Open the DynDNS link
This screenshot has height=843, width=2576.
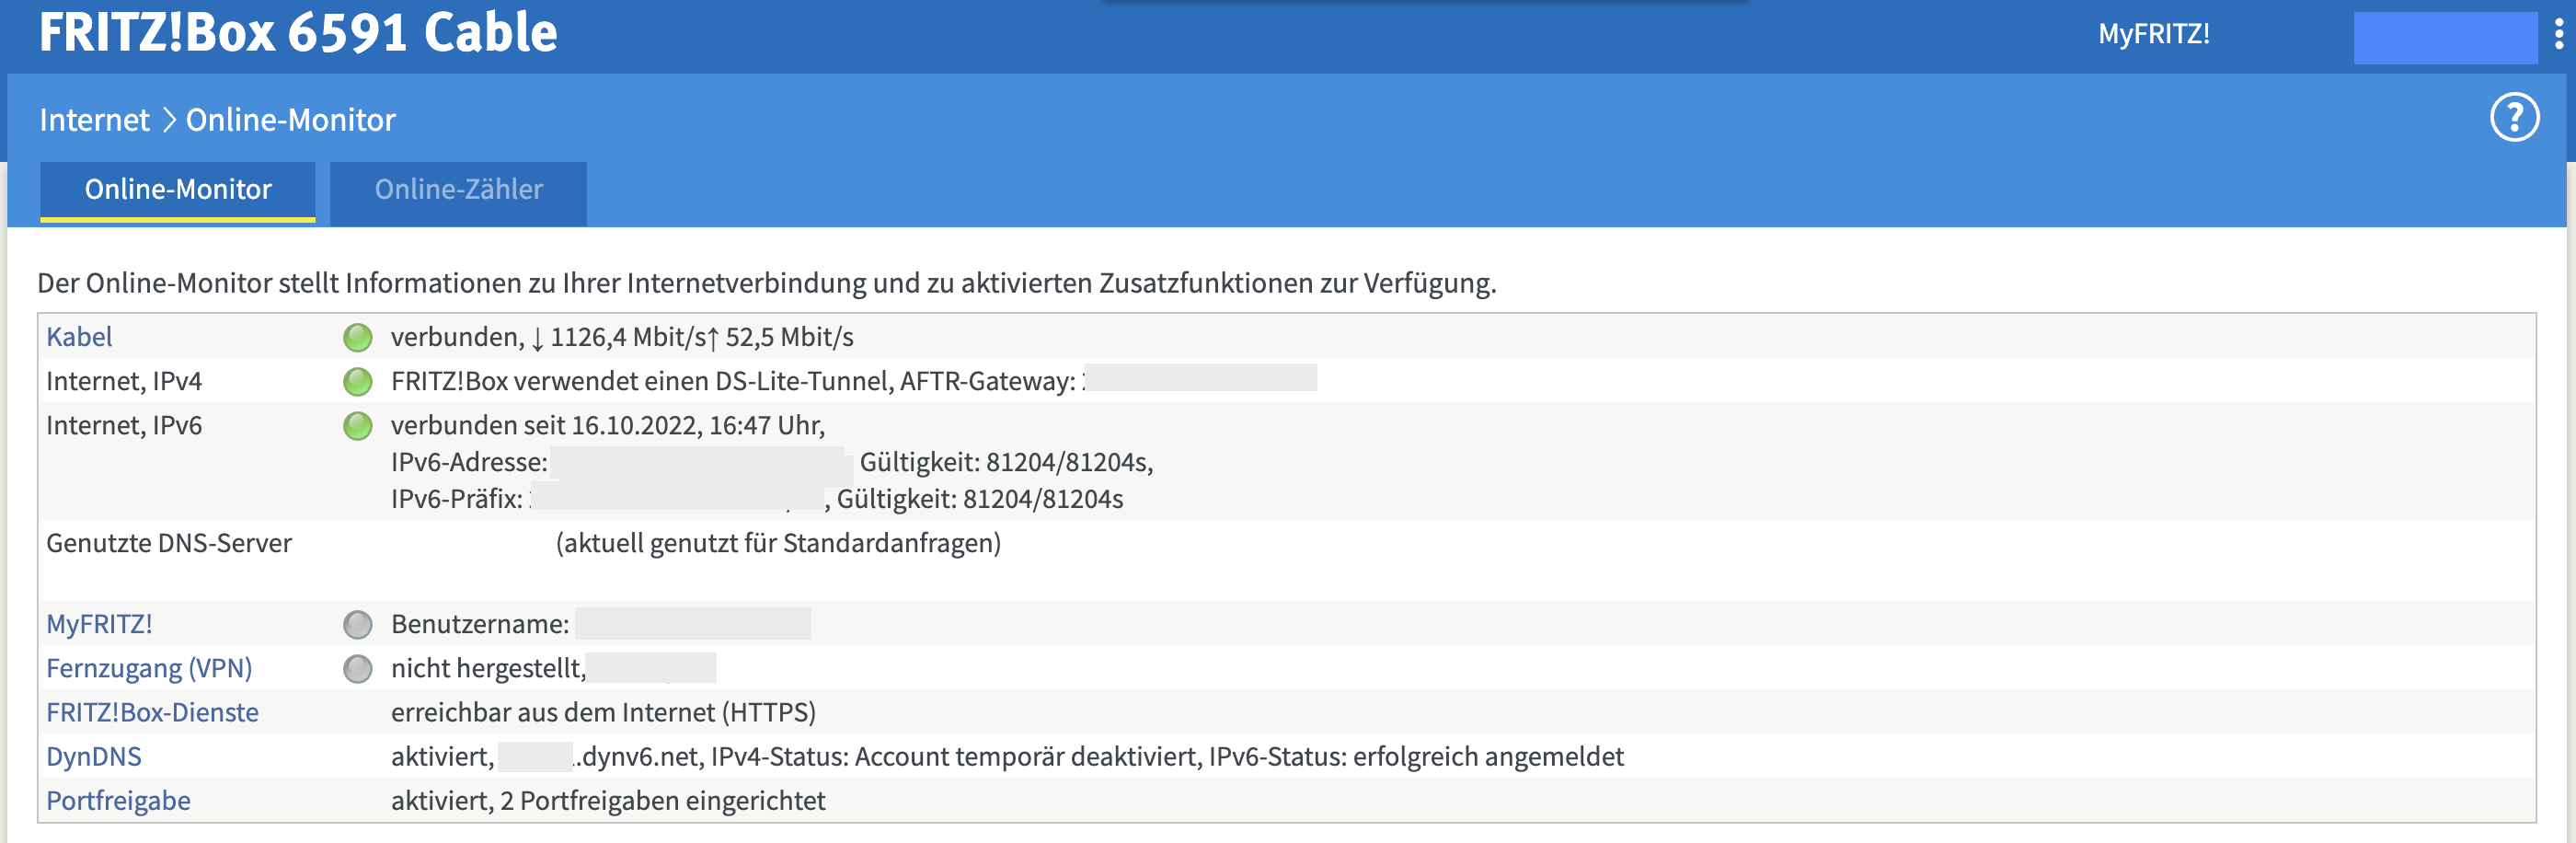pyautogui.click(x=94, y=756)
